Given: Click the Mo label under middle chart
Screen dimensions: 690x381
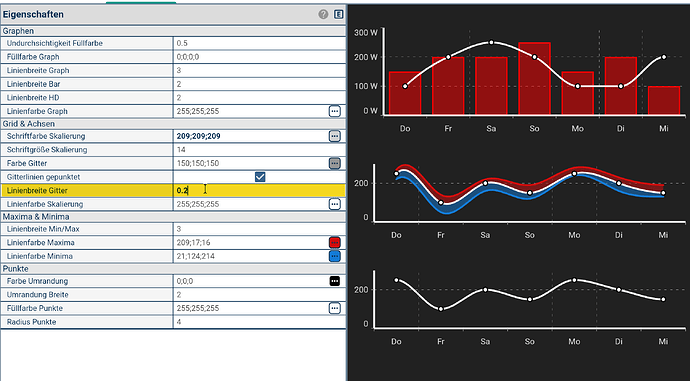Looking at the screenshot, I should 574,235.
